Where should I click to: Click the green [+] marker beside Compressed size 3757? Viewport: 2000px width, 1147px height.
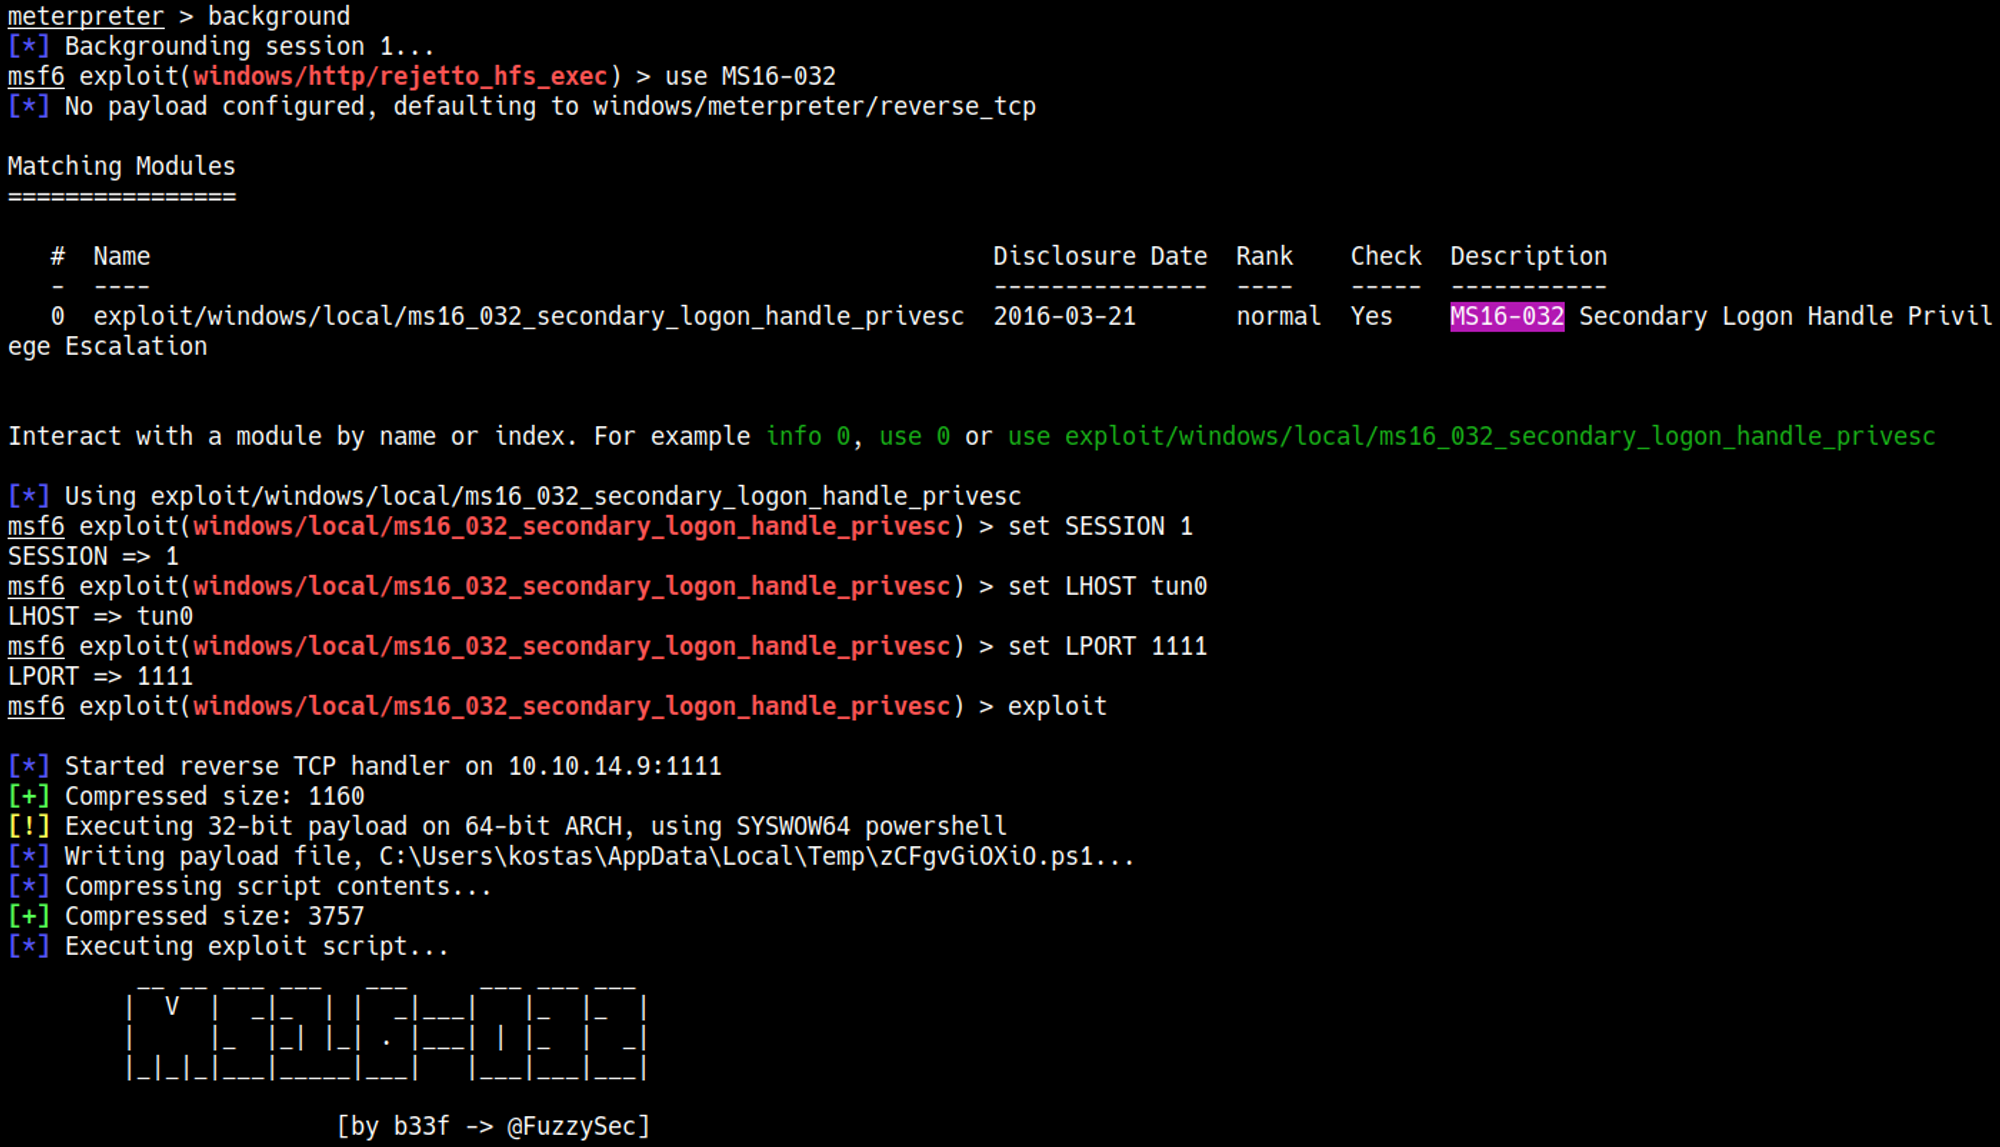coord(28,916)
